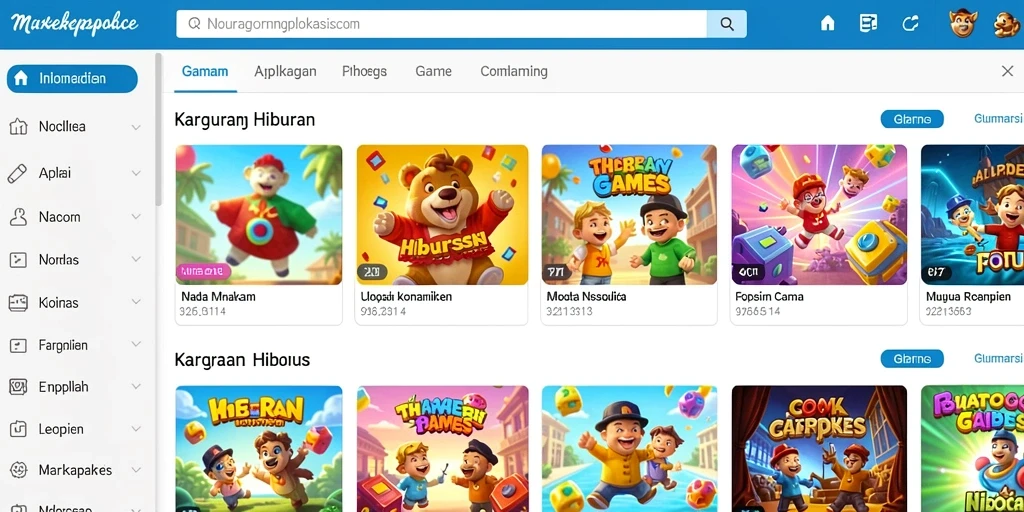Expand the Leopien chevron arrow
This screenshot has height=512, width=1024.
point(136,429)
